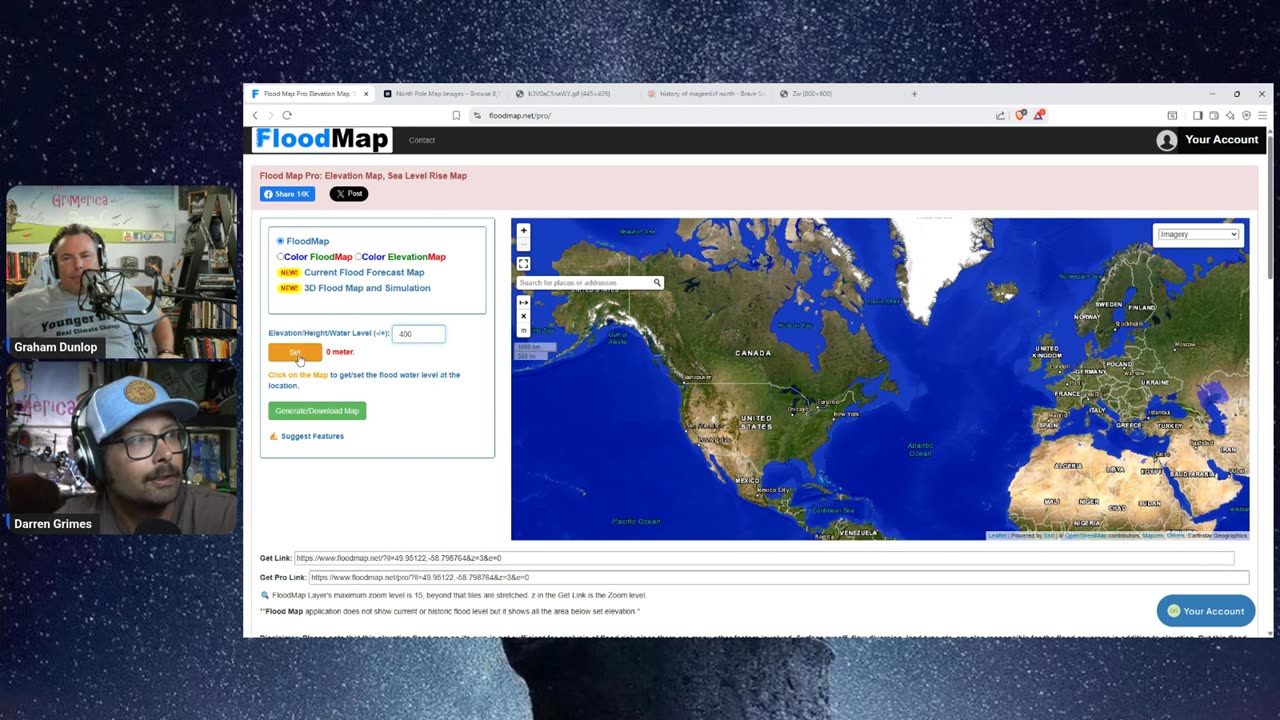The height and width of the screenshot is (720, 1280).
Task: Click the Leaflet attribution link
Action: point(997,536)
